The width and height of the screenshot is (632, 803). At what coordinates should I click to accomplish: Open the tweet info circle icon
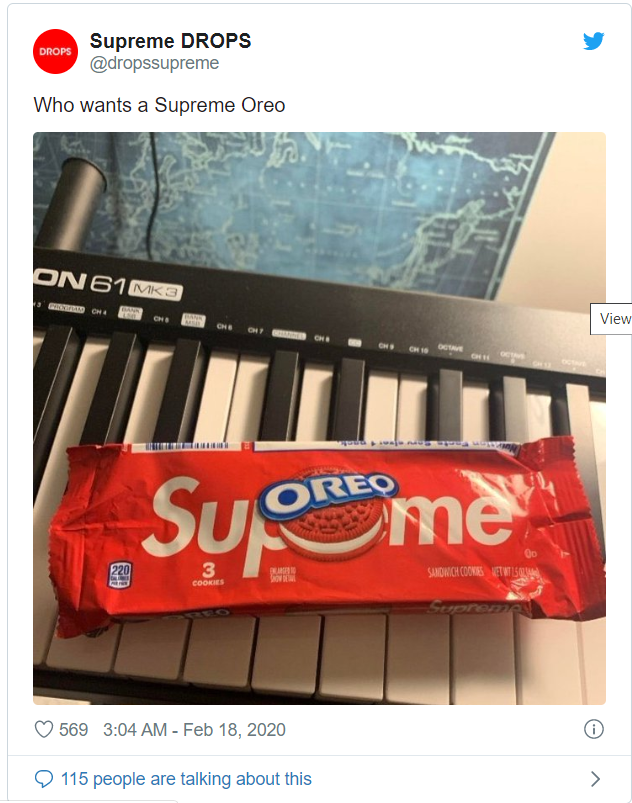point(594,729)
